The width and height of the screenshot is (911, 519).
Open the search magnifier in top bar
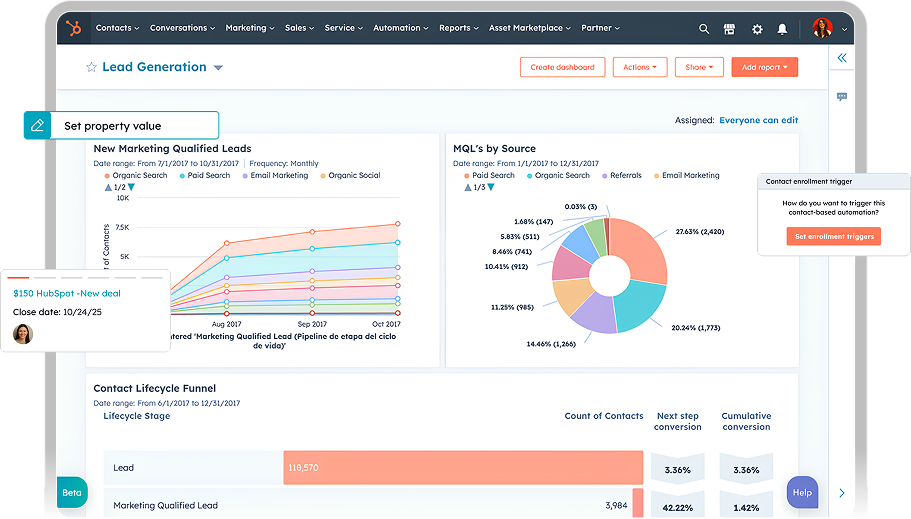(704, 29)
